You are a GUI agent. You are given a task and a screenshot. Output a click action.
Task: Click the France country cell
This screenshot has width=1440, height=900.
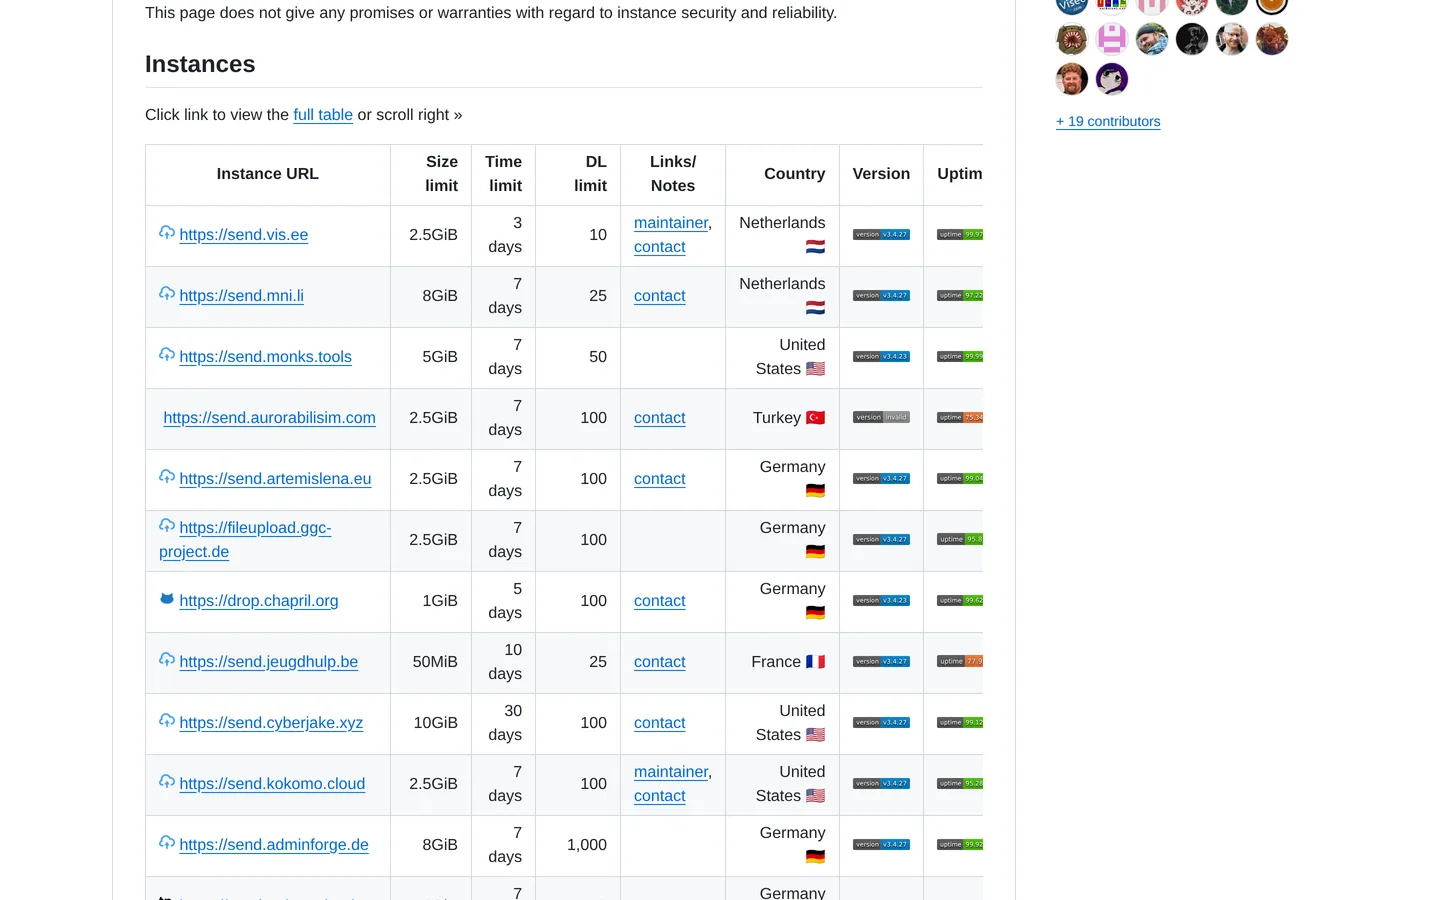coord(782,662)
